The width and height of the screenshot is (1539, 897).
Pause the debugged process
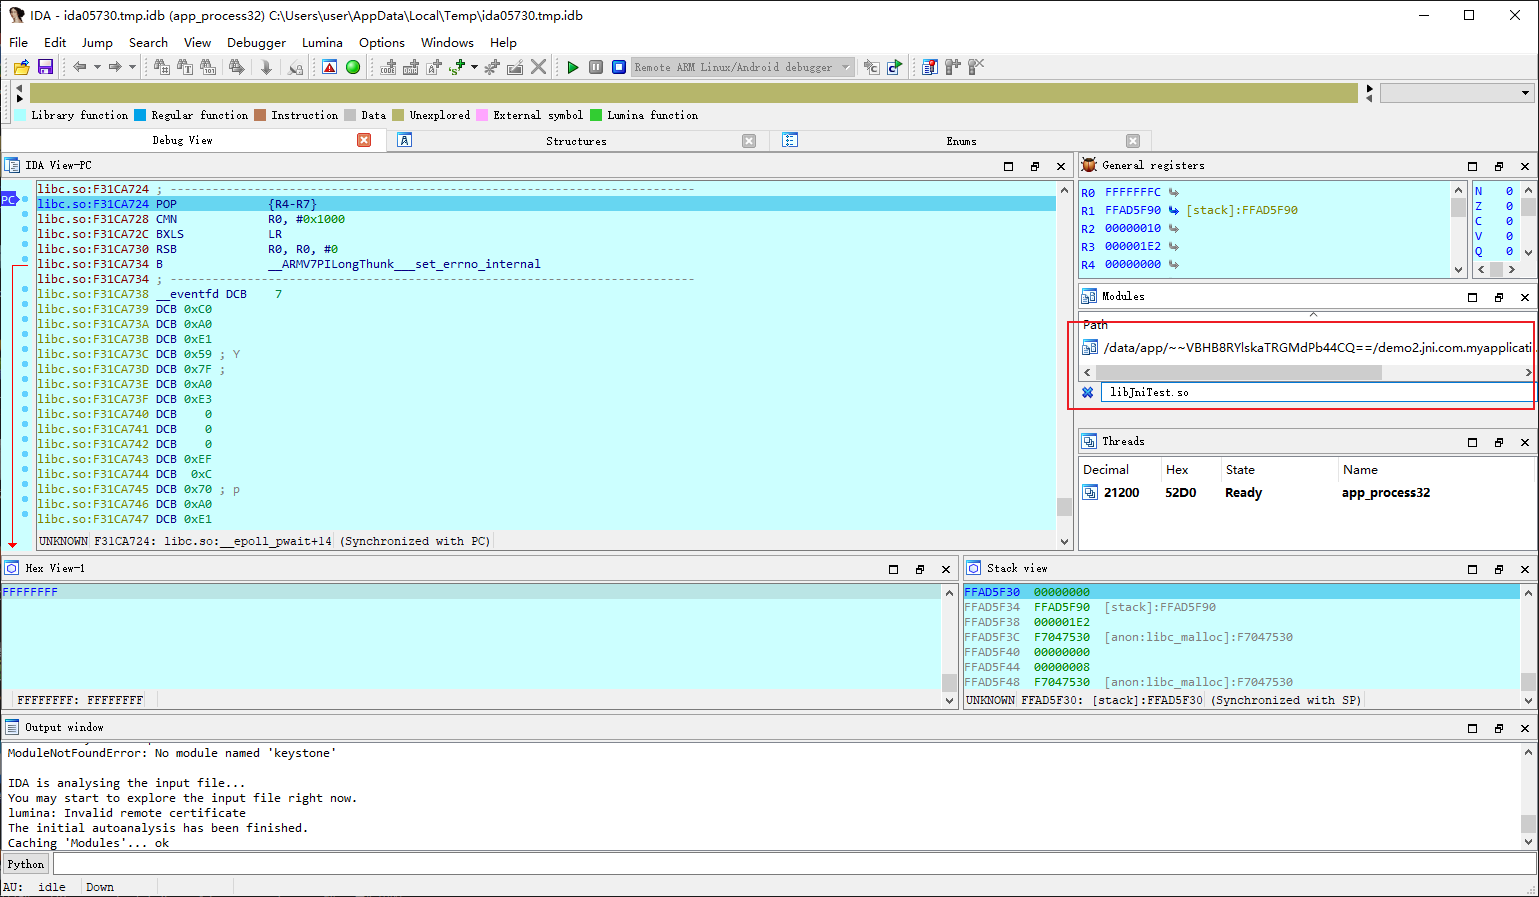click(596, 67)
